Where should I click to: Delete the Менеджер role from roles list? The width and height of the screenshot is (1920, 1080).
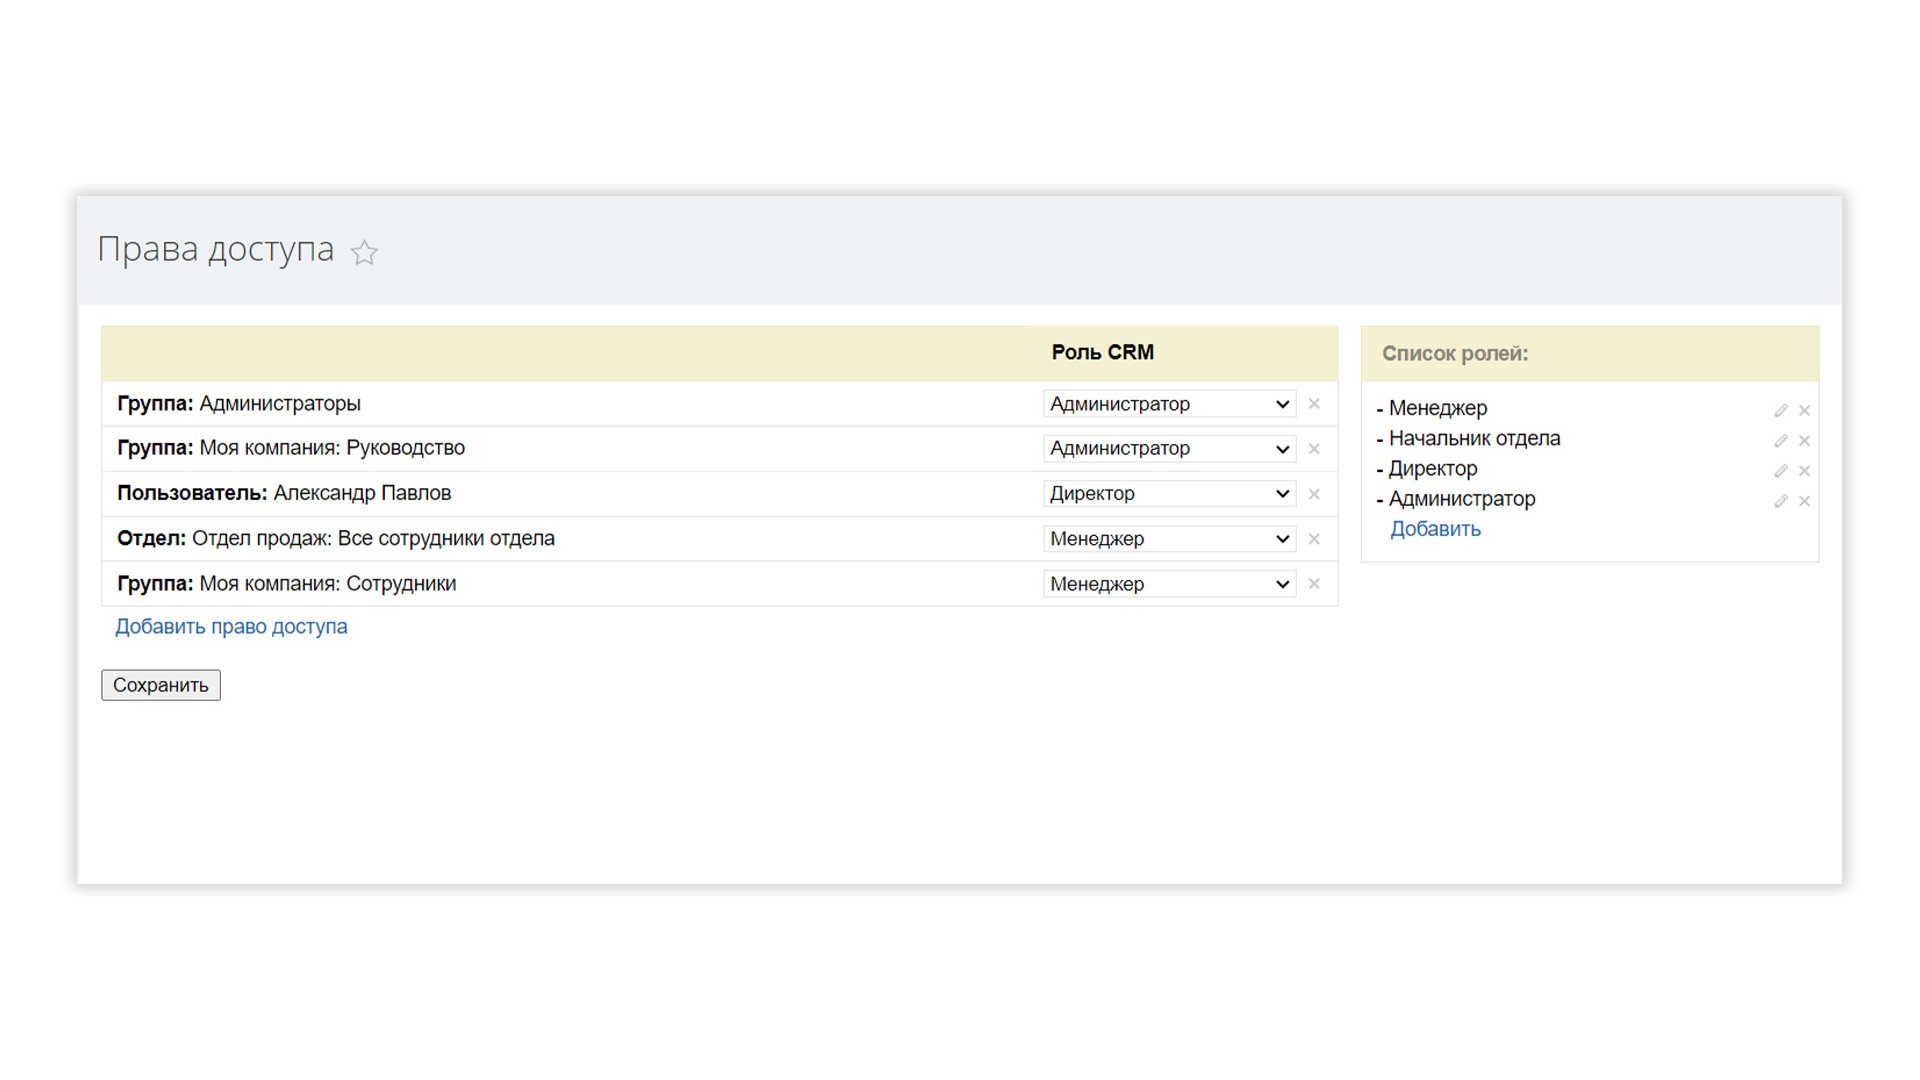1805,410
